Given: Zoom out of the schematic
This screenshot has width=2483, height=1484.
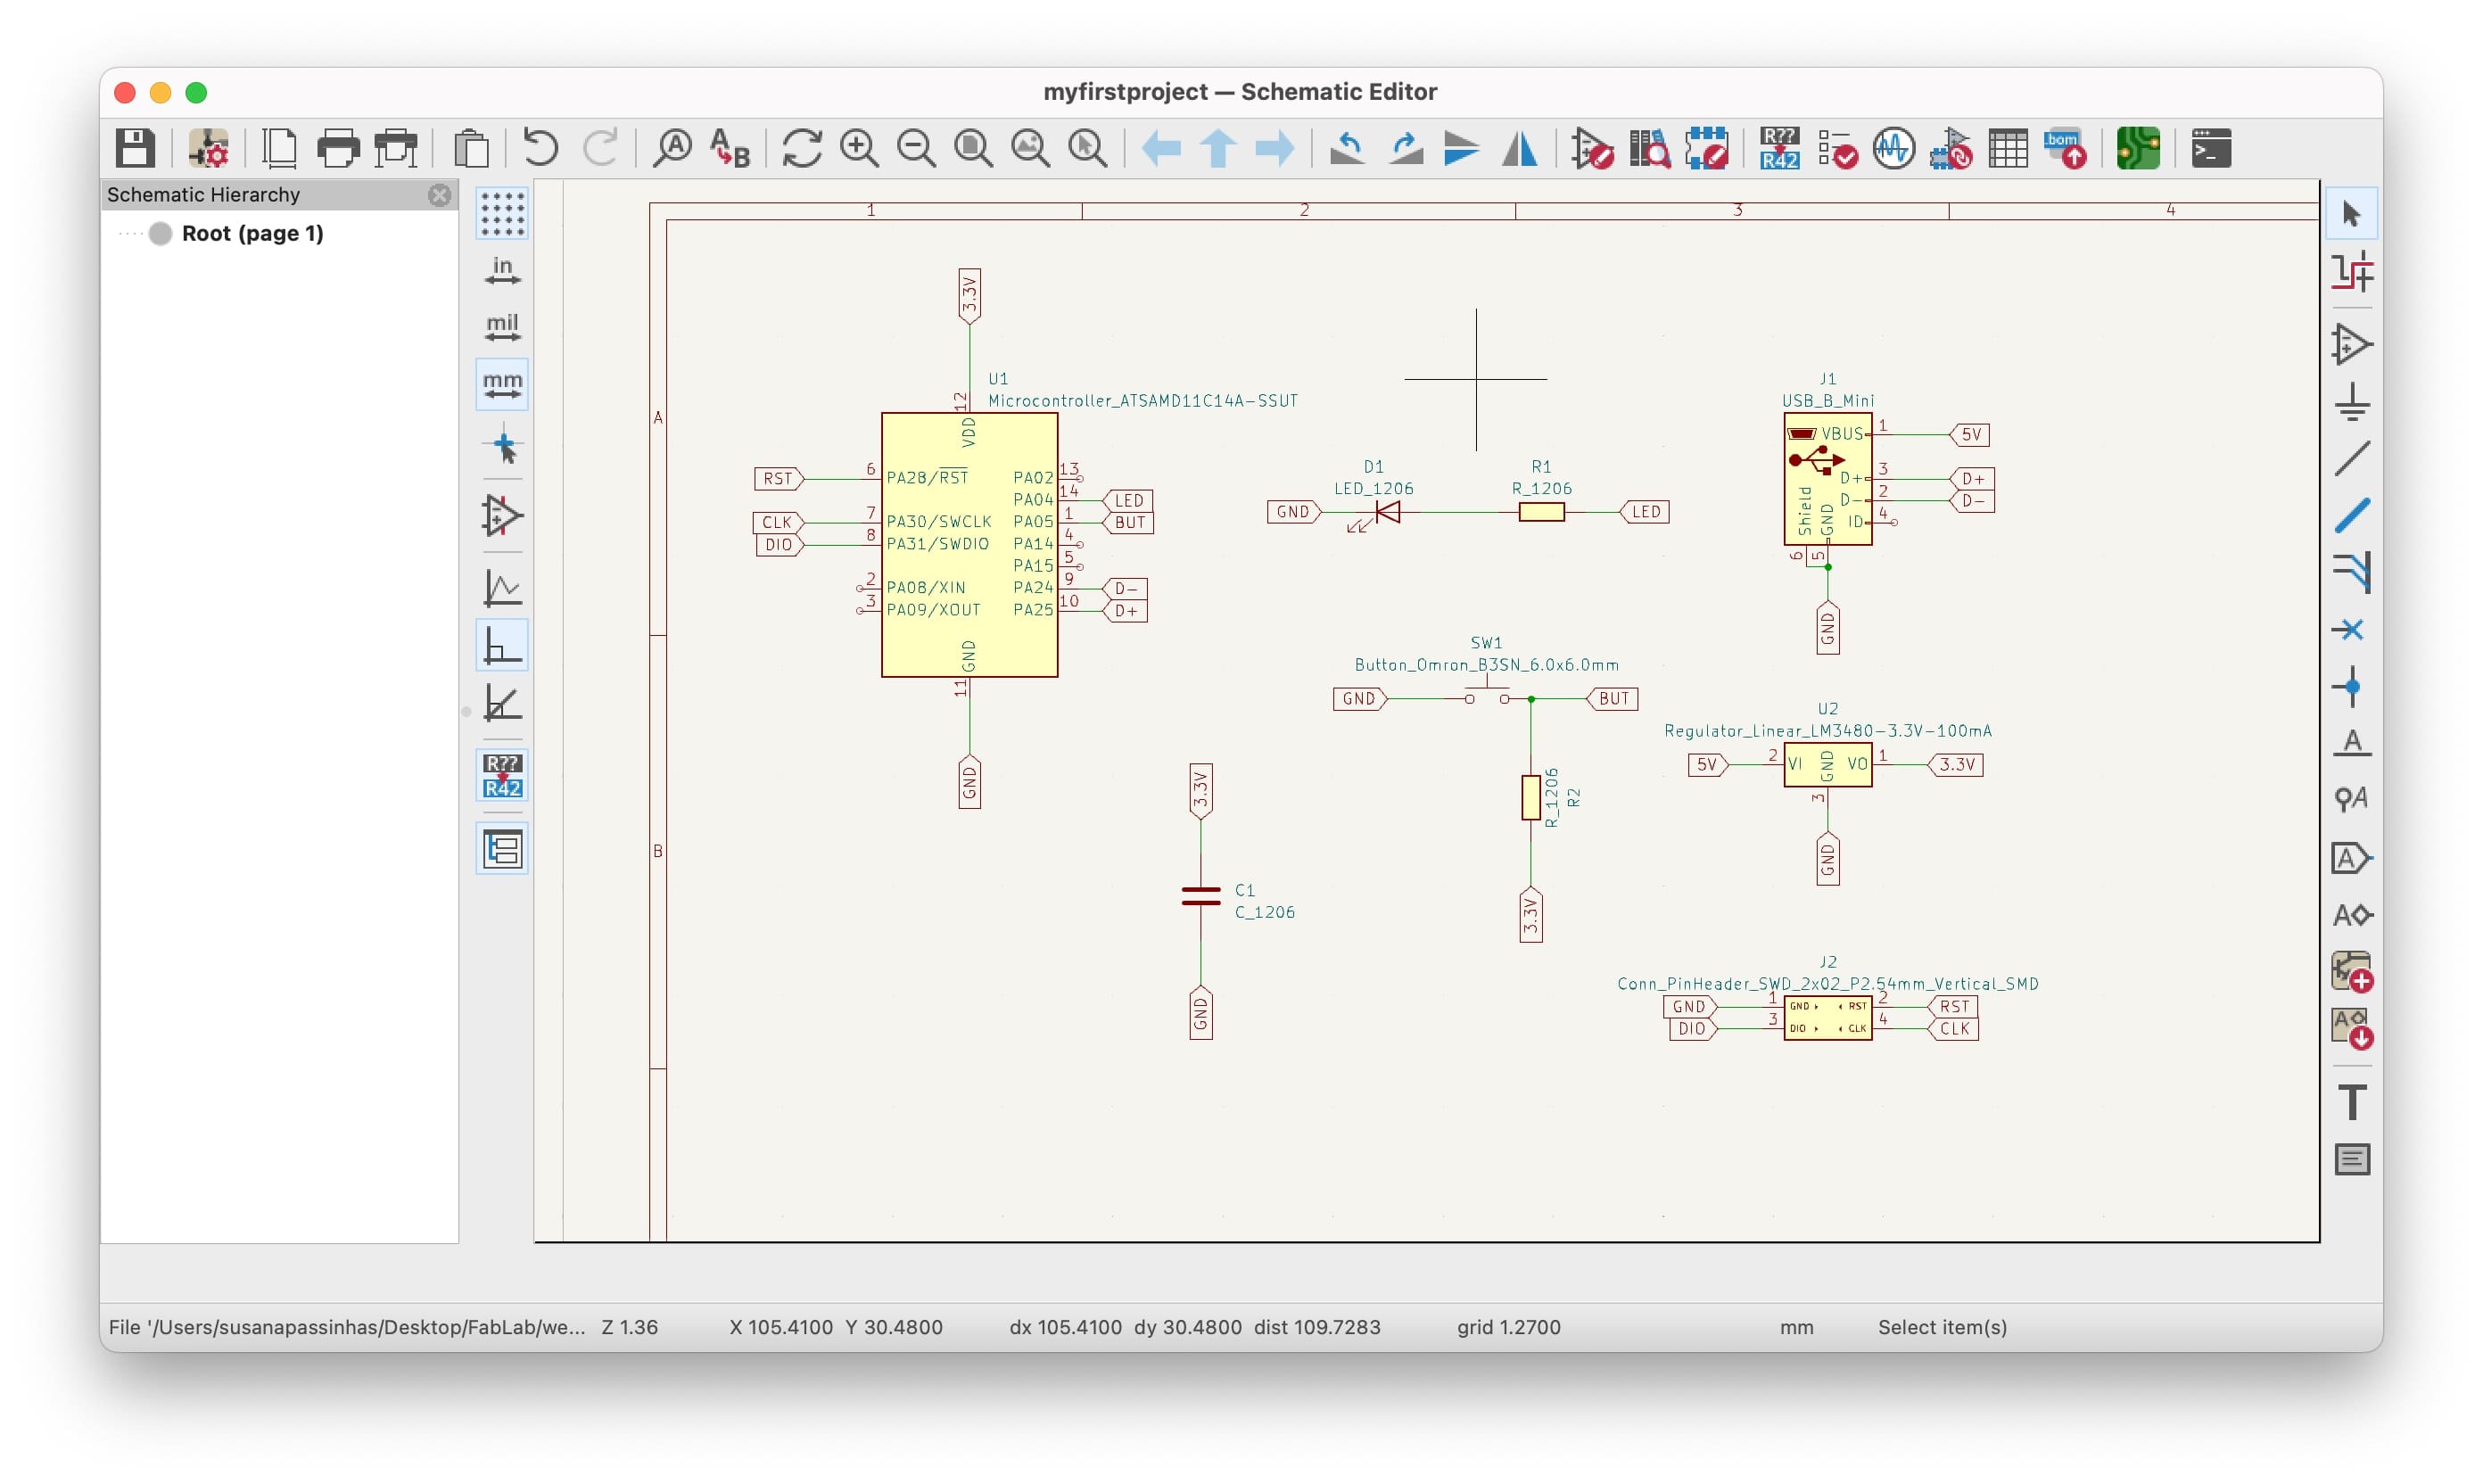Looking at the screenshot, I should pos(916,148).
